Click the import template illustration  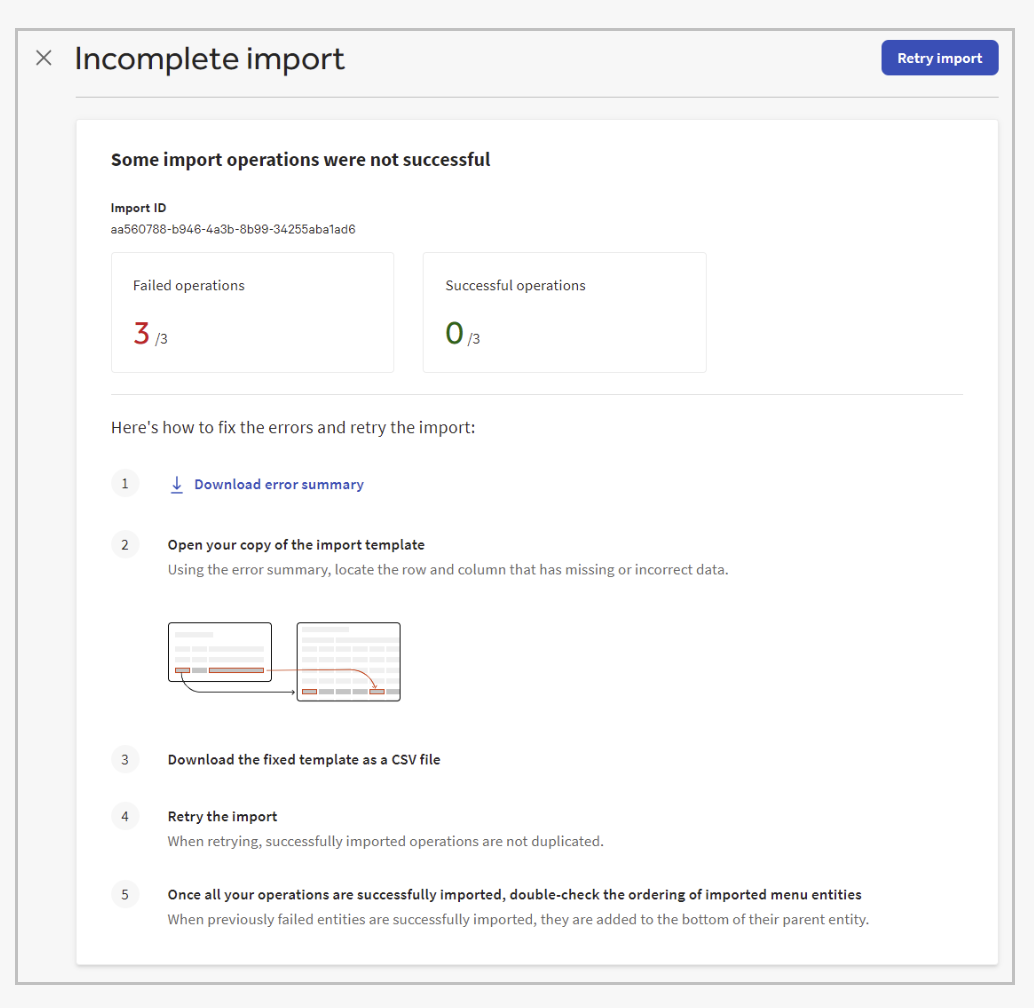(284, 661)
